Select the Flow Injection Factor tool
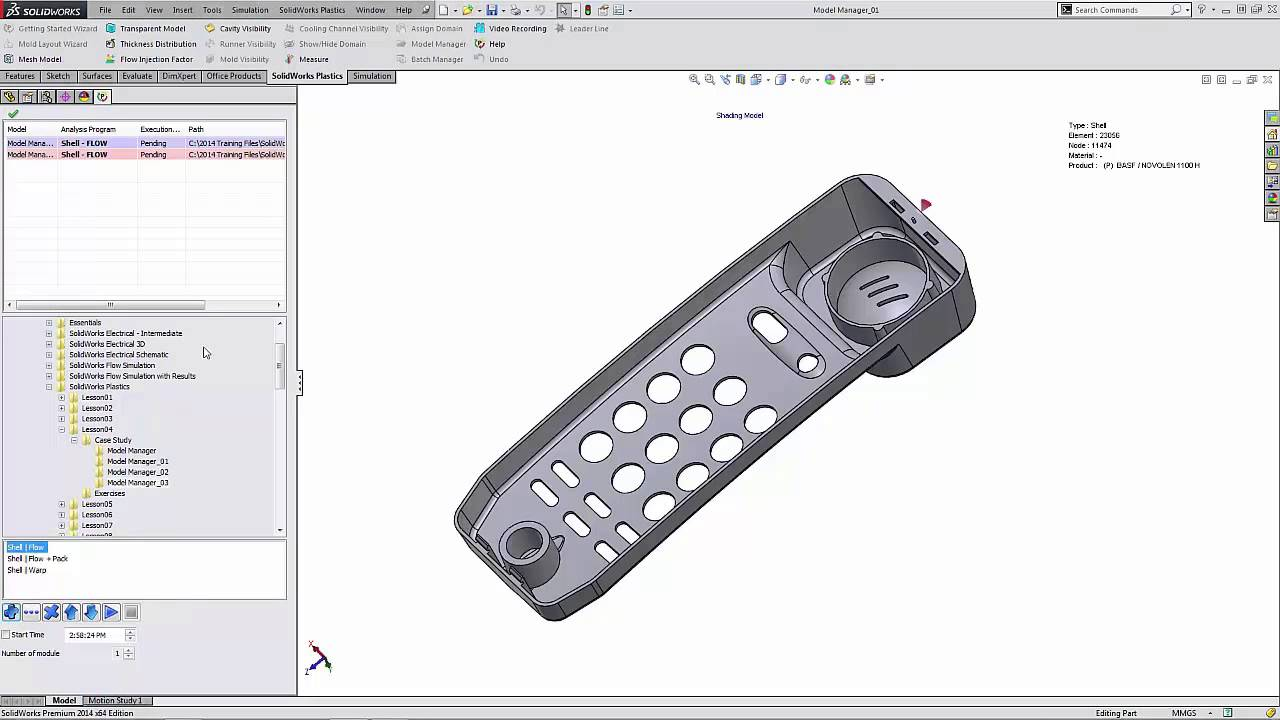 tap(149, 59)
